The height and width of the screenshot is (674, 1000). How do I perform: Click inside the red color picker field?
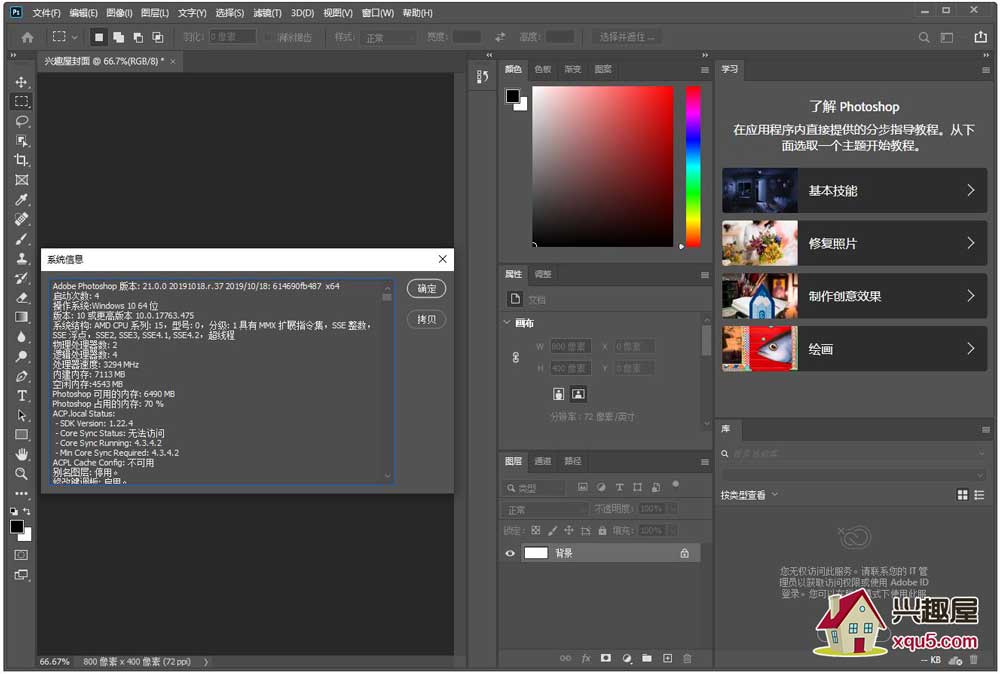[603, 166]
